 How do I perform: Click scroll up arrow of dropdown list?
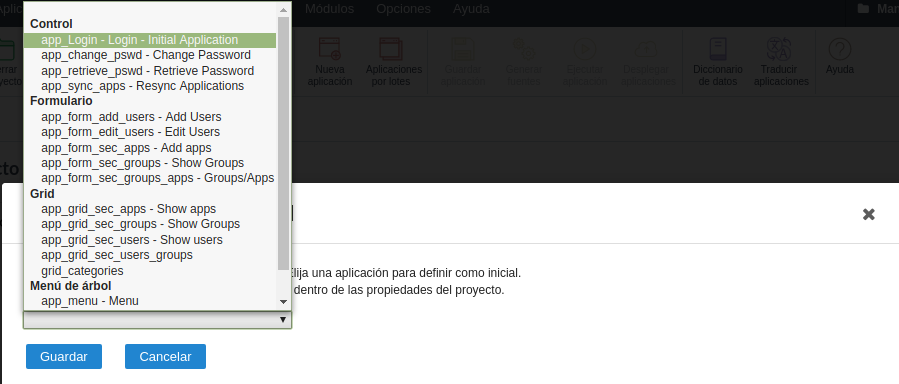click(283, 10)
